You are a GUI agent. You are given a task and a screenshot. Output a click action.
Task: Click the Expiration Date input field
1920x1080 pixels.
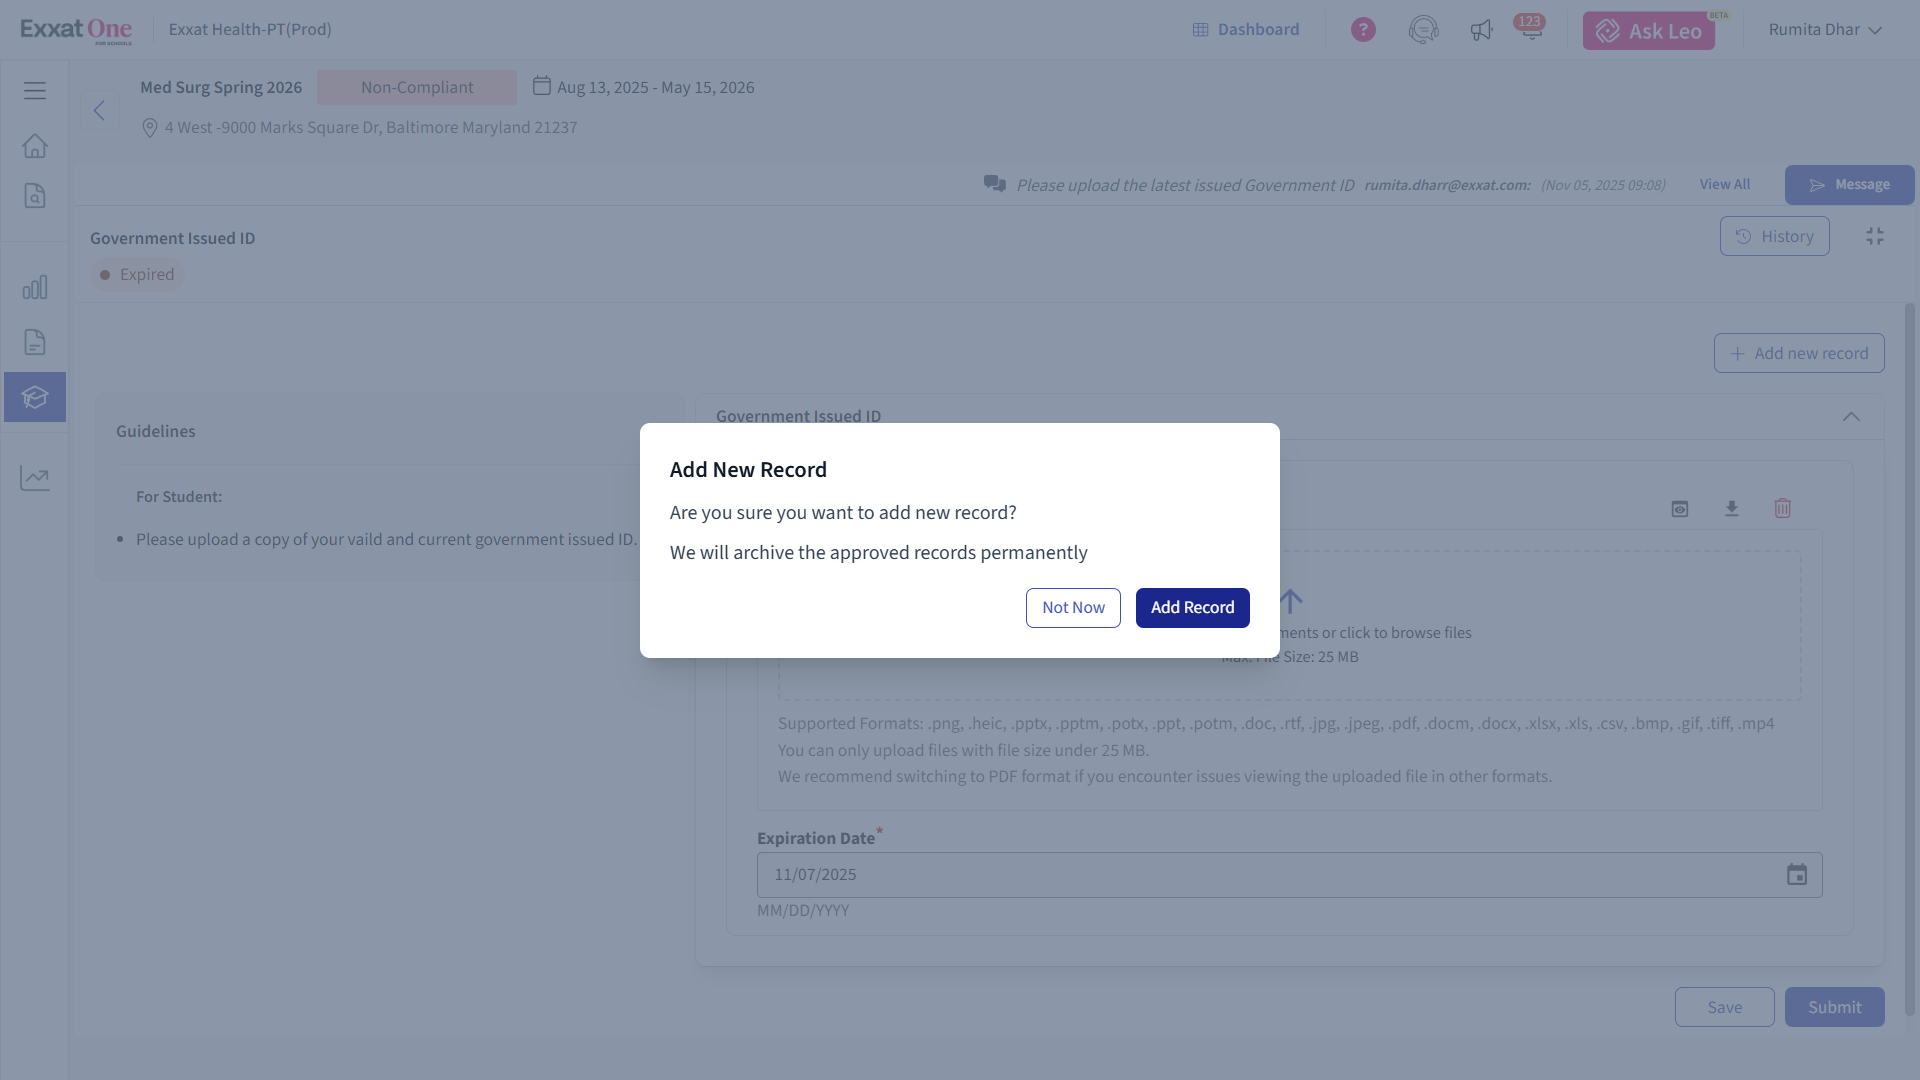pos(1260,875)
